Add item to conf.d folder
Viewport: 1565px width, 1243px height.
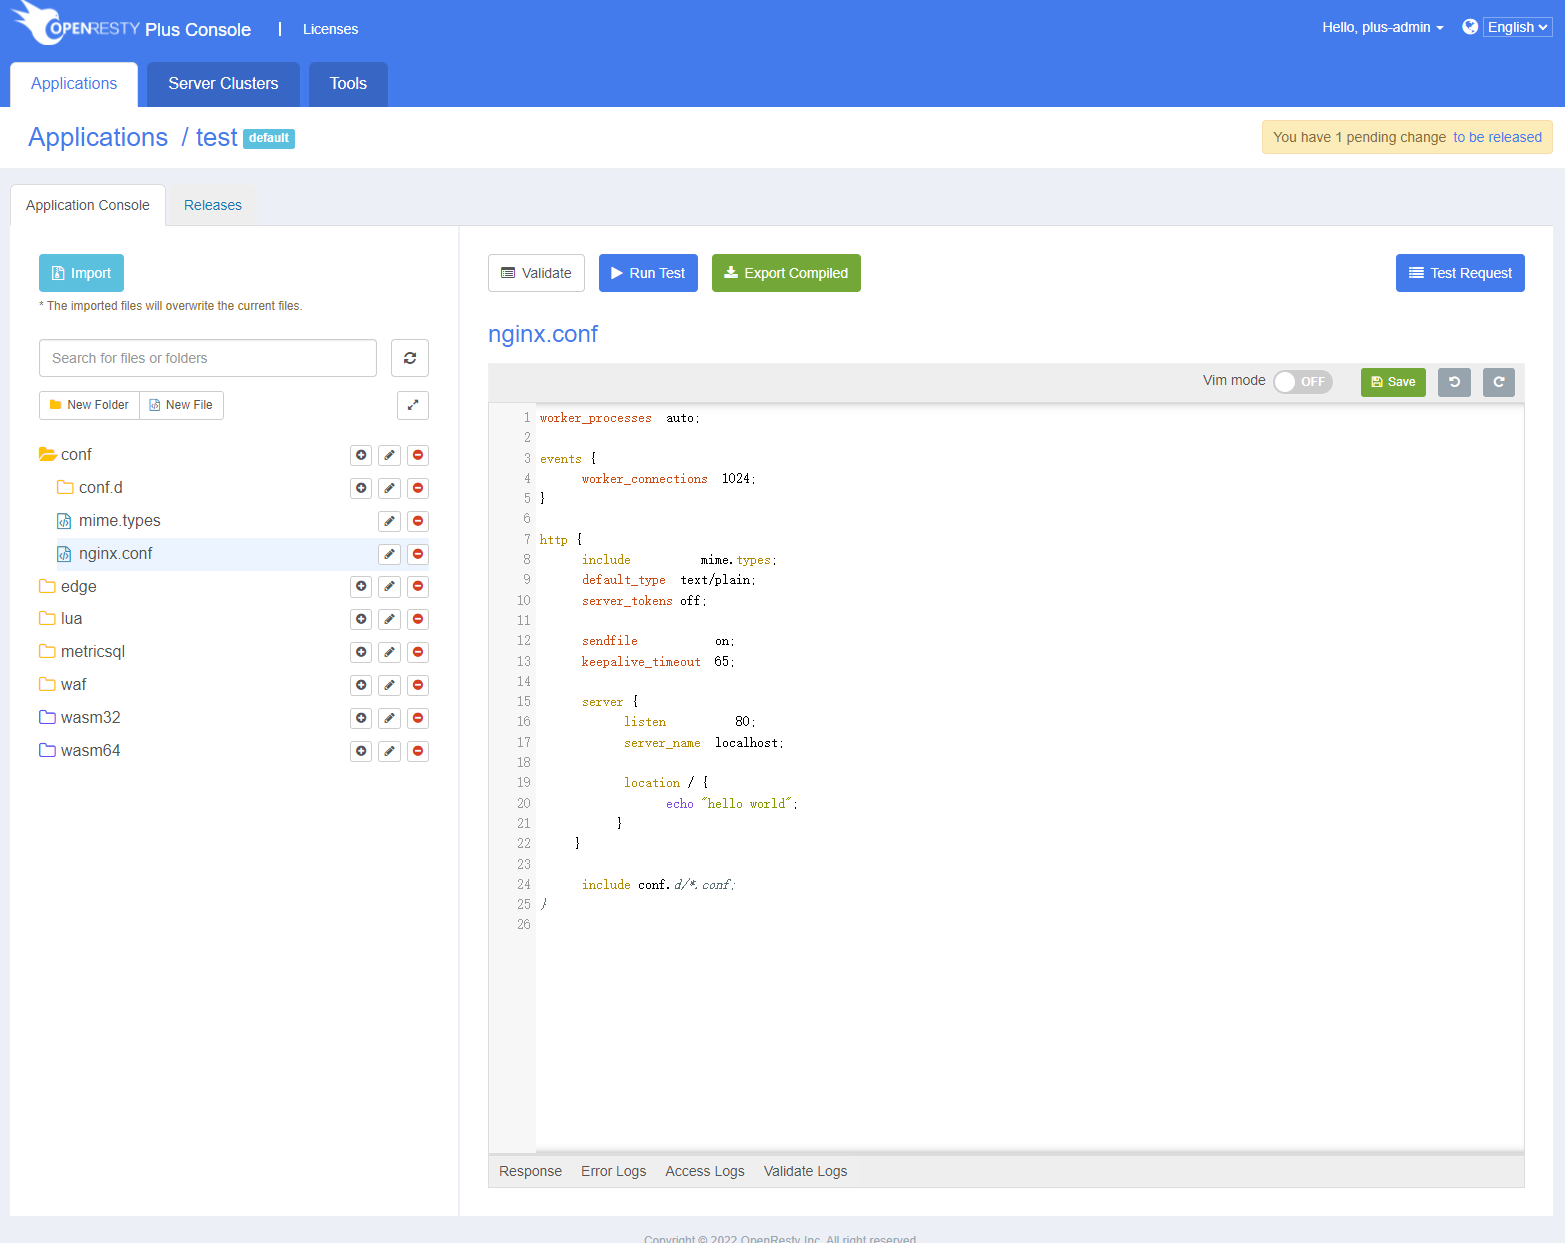361,488
